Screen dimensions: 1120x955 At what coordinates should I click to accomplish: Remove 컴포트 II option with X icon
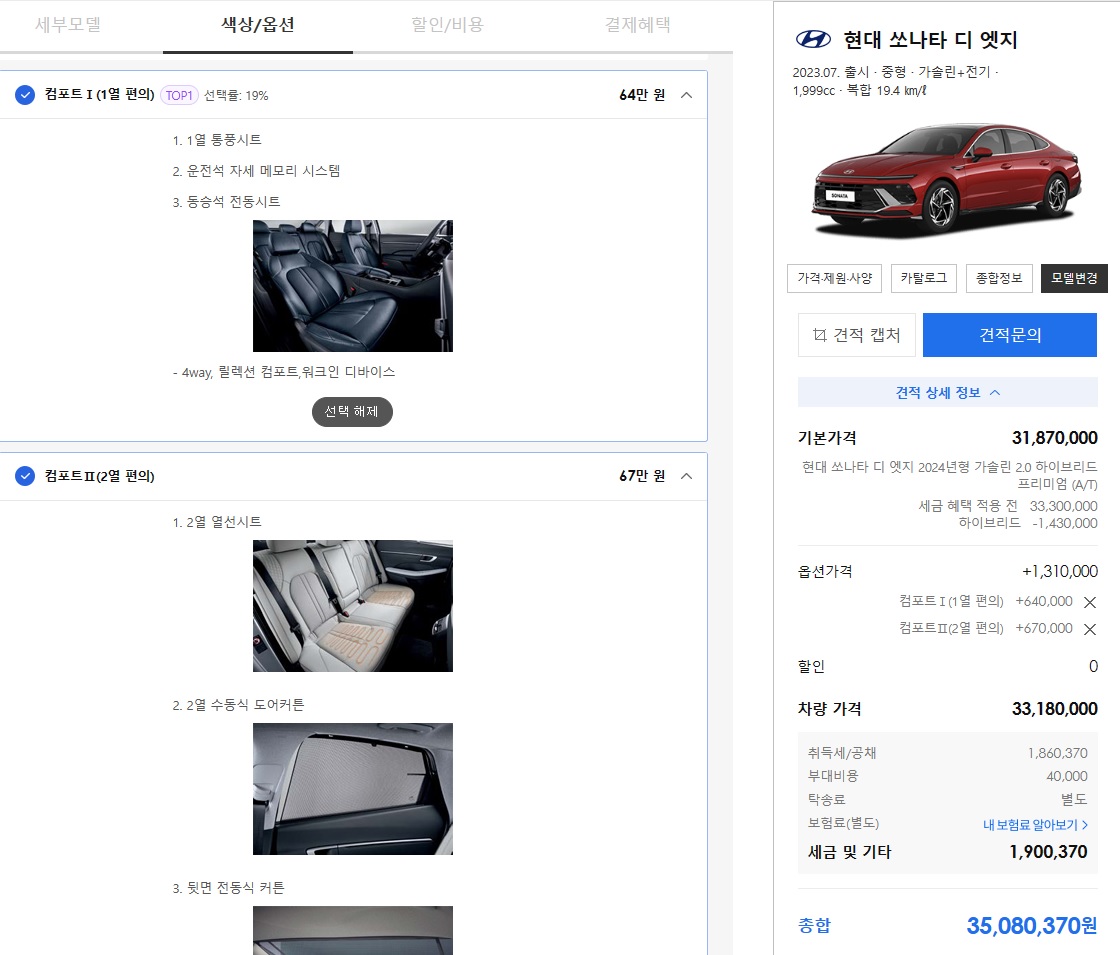point(1090,629)
